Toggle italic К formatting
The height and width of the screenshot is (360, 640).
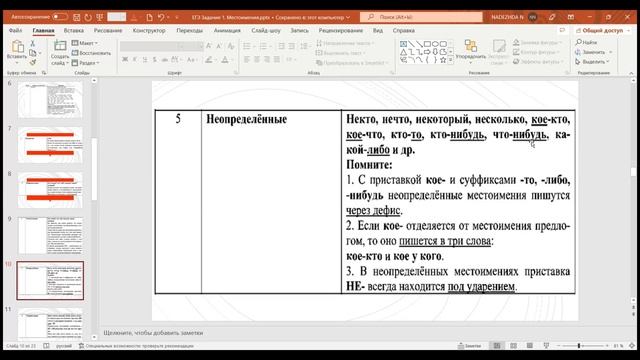135,60
